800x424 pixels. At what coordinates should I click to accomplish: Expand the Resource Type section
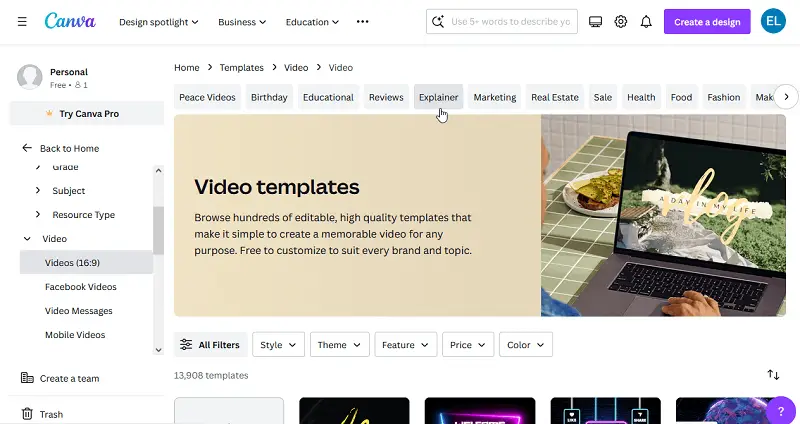pos(38,214)
